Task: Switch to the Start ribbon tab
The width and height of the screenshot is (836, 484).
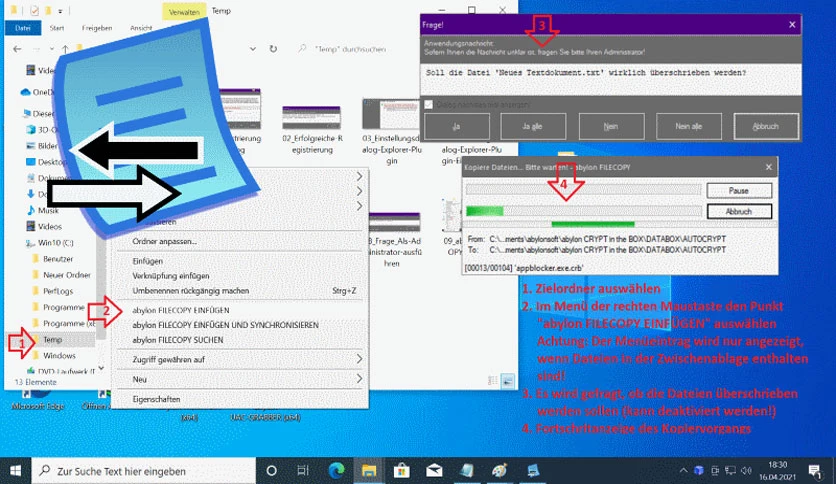Action: (57, 28)
